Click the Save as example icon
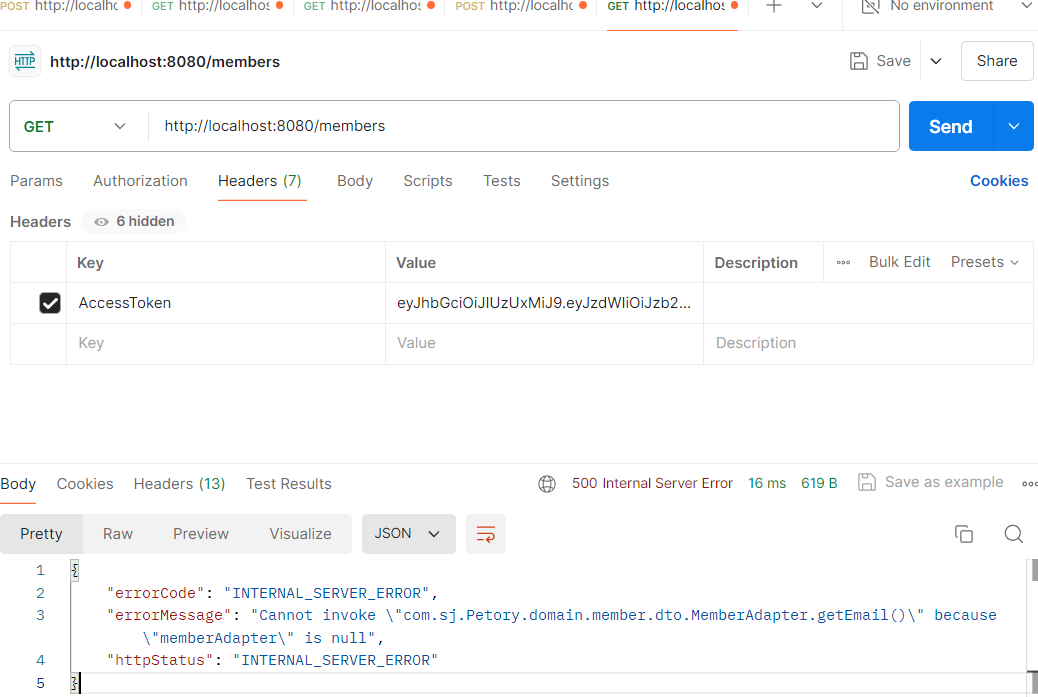The image size is (1038, 697). coord(867,483)
